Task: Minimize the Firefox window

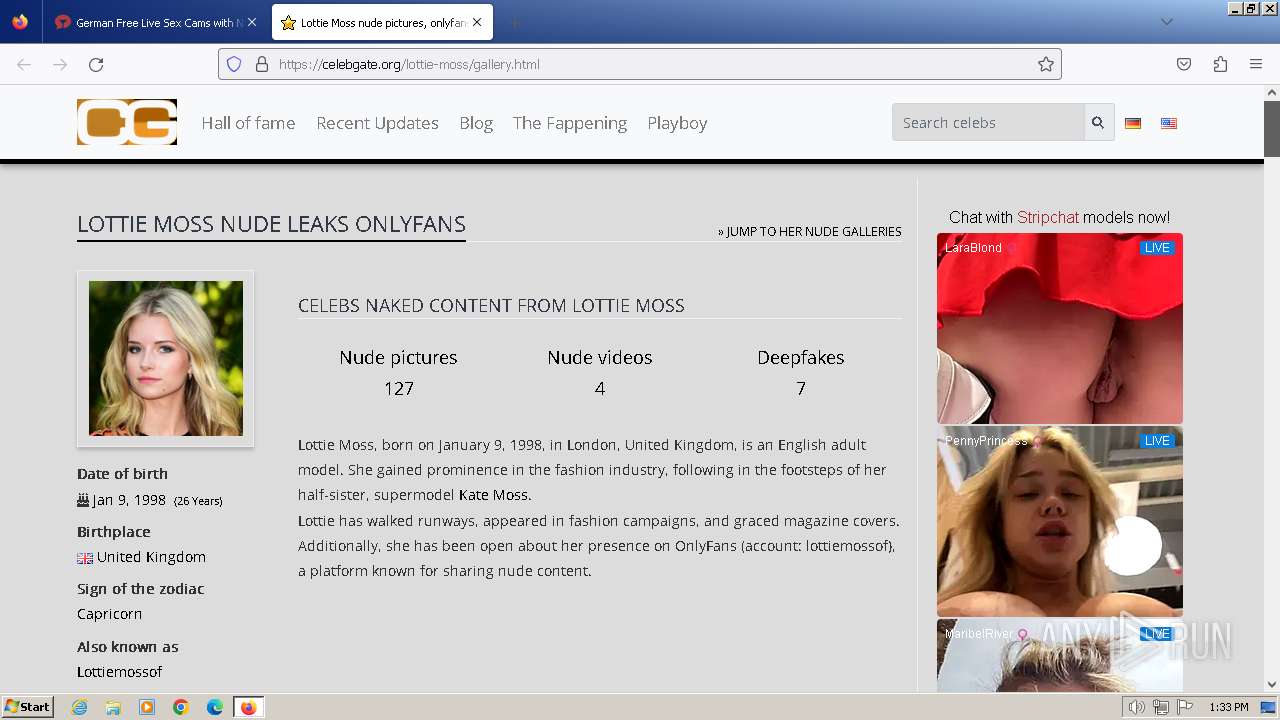Action: pyautogui.click(x=1235, y=8)
